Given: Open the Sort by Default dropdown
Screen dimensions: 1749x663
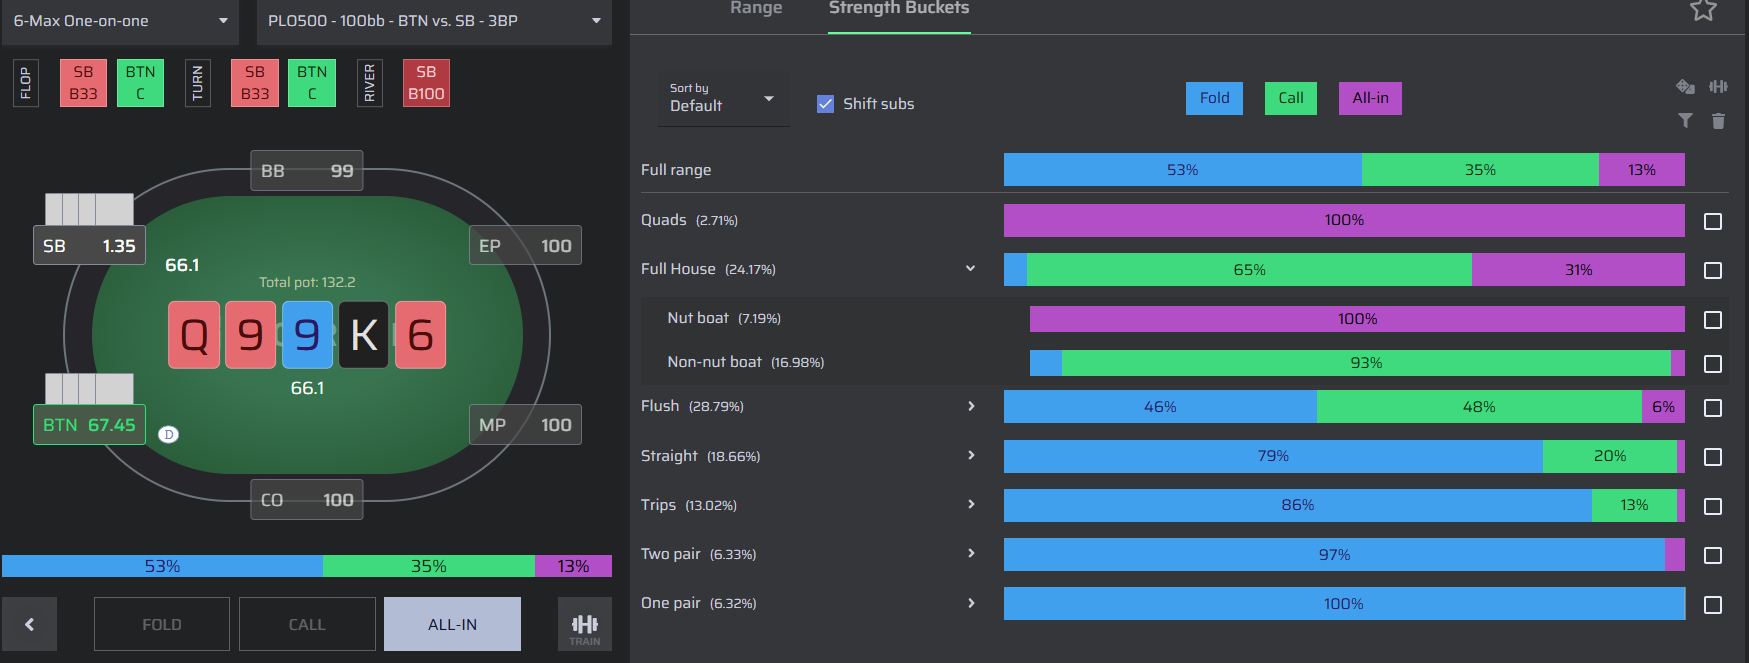Looking at the screenshot, I should click(x=723, y=98).
